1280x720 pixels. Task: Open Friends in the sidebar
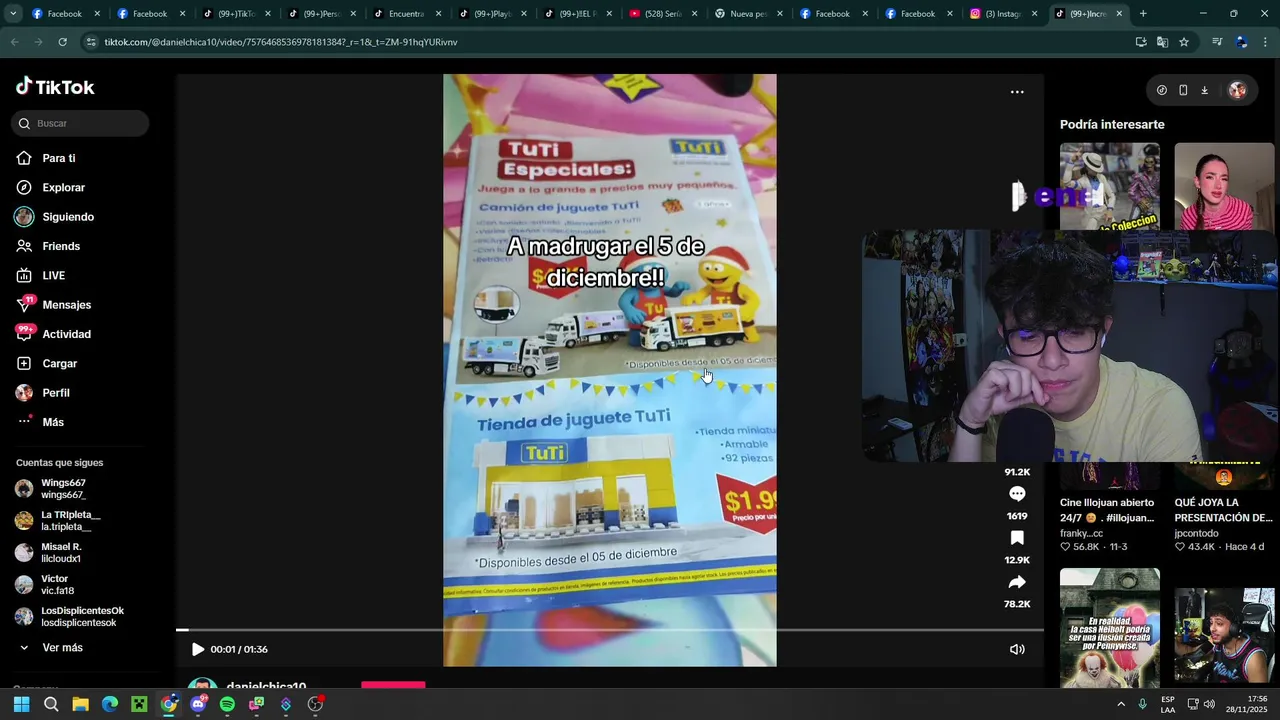click(48, 246)
